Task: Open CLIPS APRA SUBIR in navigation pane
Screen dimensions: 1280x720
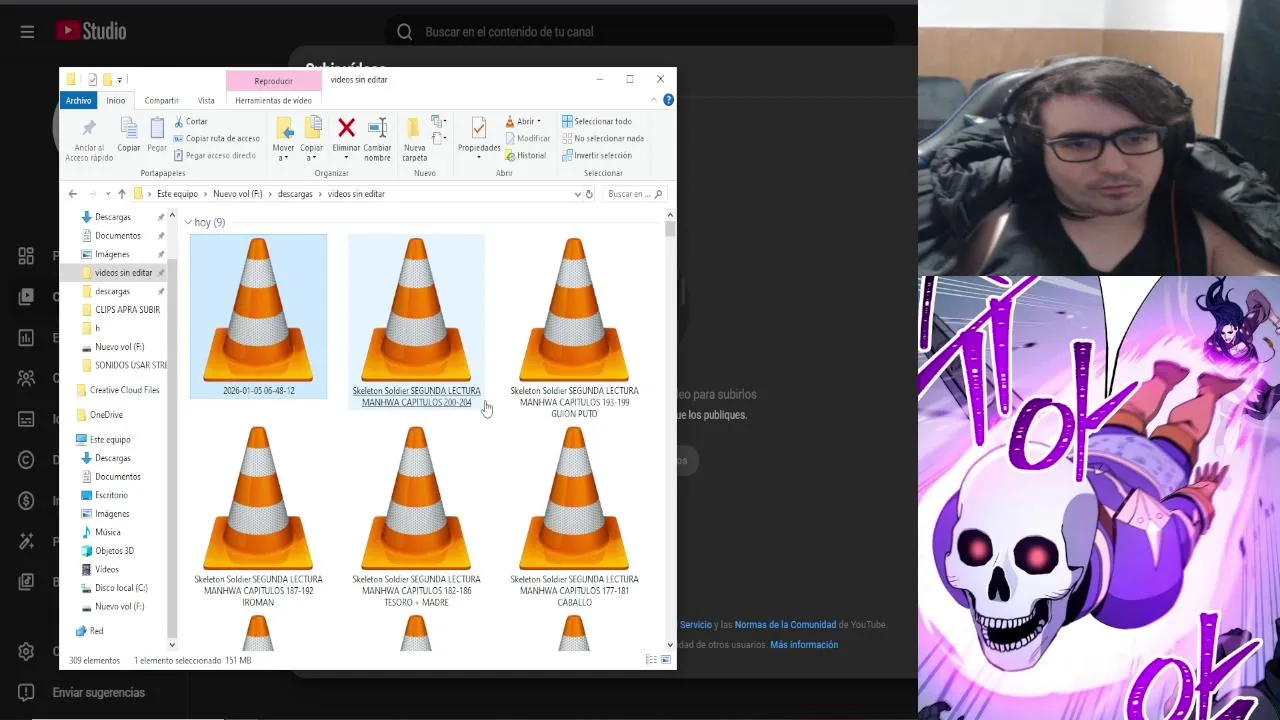Action: (x=127, y=310)
